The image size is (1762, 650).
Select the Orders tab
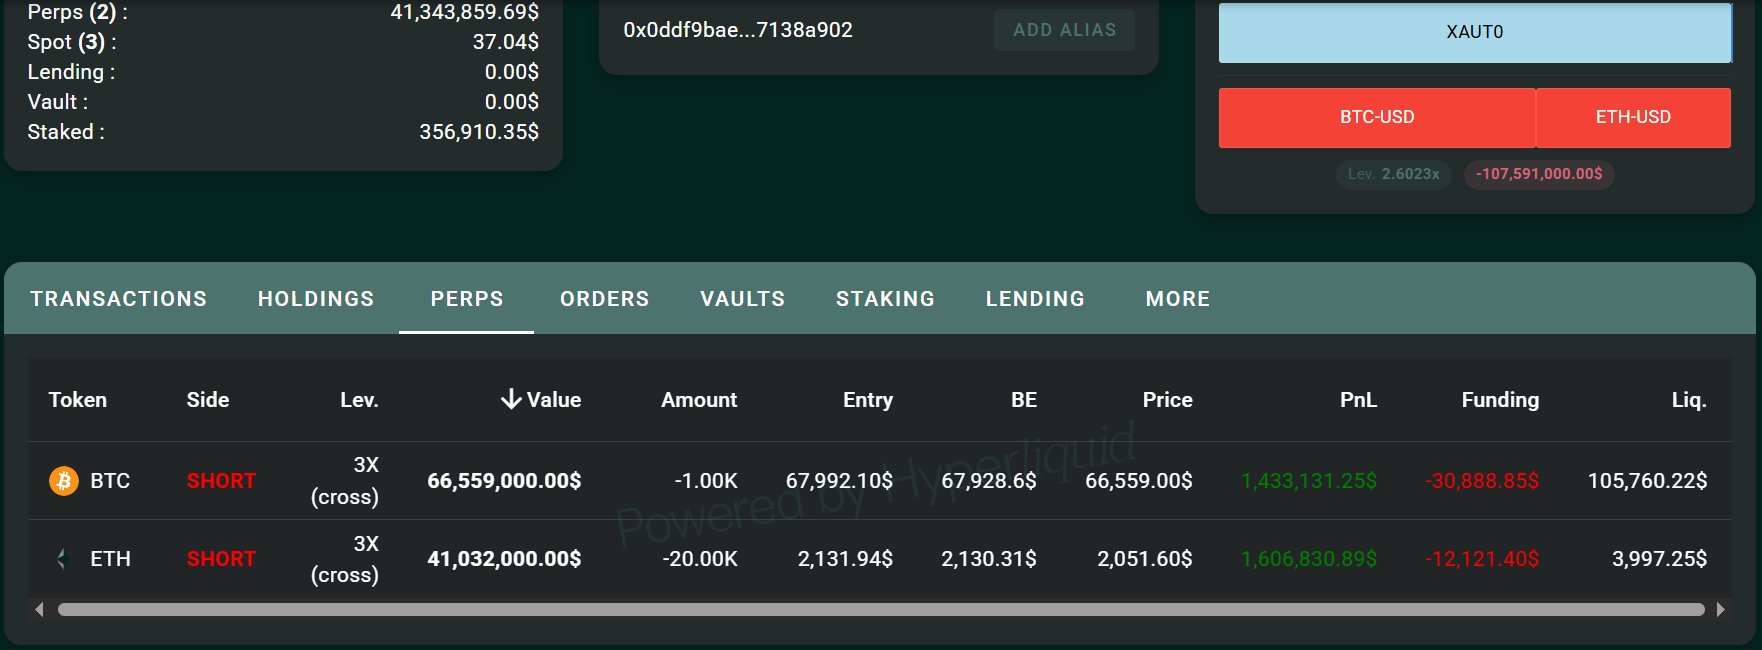604,299
